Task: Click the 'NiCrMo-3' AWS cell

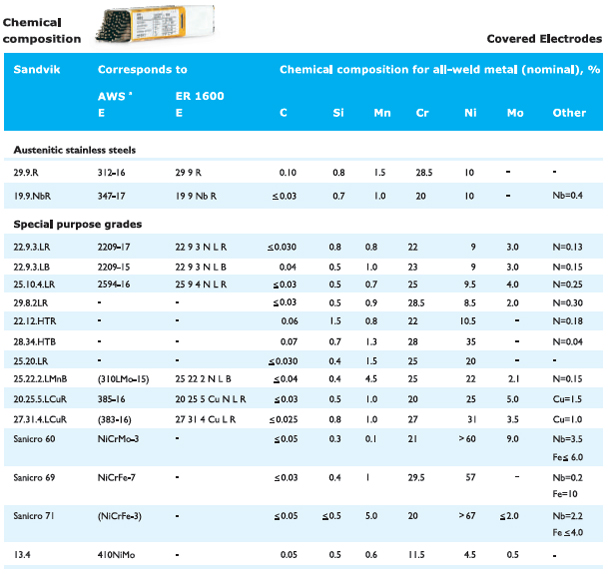Action: pos(118,439)
